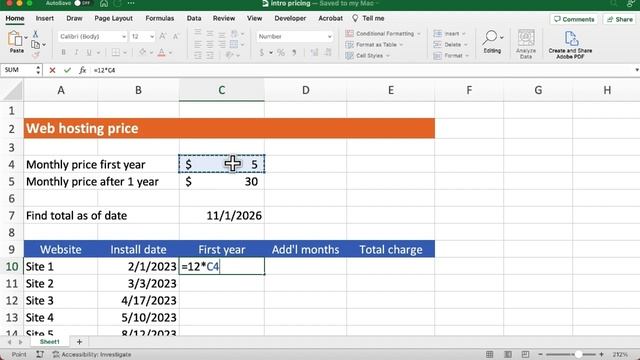Click the red Font Color letter A
This screenshot has height=360, width=640.
pos(162,52)
